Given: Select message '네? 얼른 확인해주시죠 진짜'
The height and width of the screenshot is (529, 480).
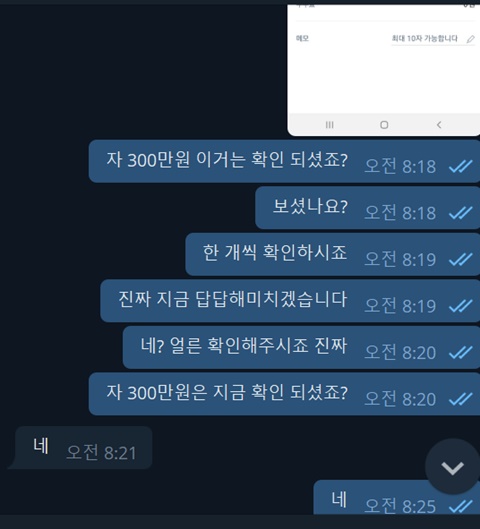Looking at the screenshot, I should click(301, 347).
